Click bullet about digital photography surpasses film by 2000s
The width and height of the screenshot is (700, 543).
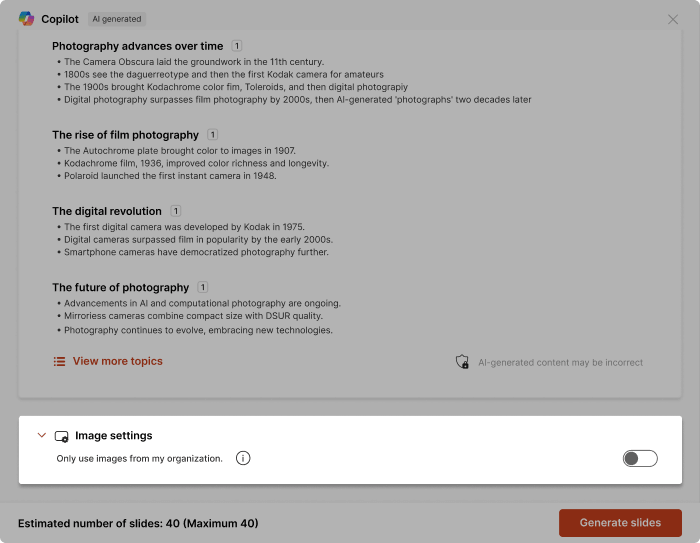(x=298, y=99)
